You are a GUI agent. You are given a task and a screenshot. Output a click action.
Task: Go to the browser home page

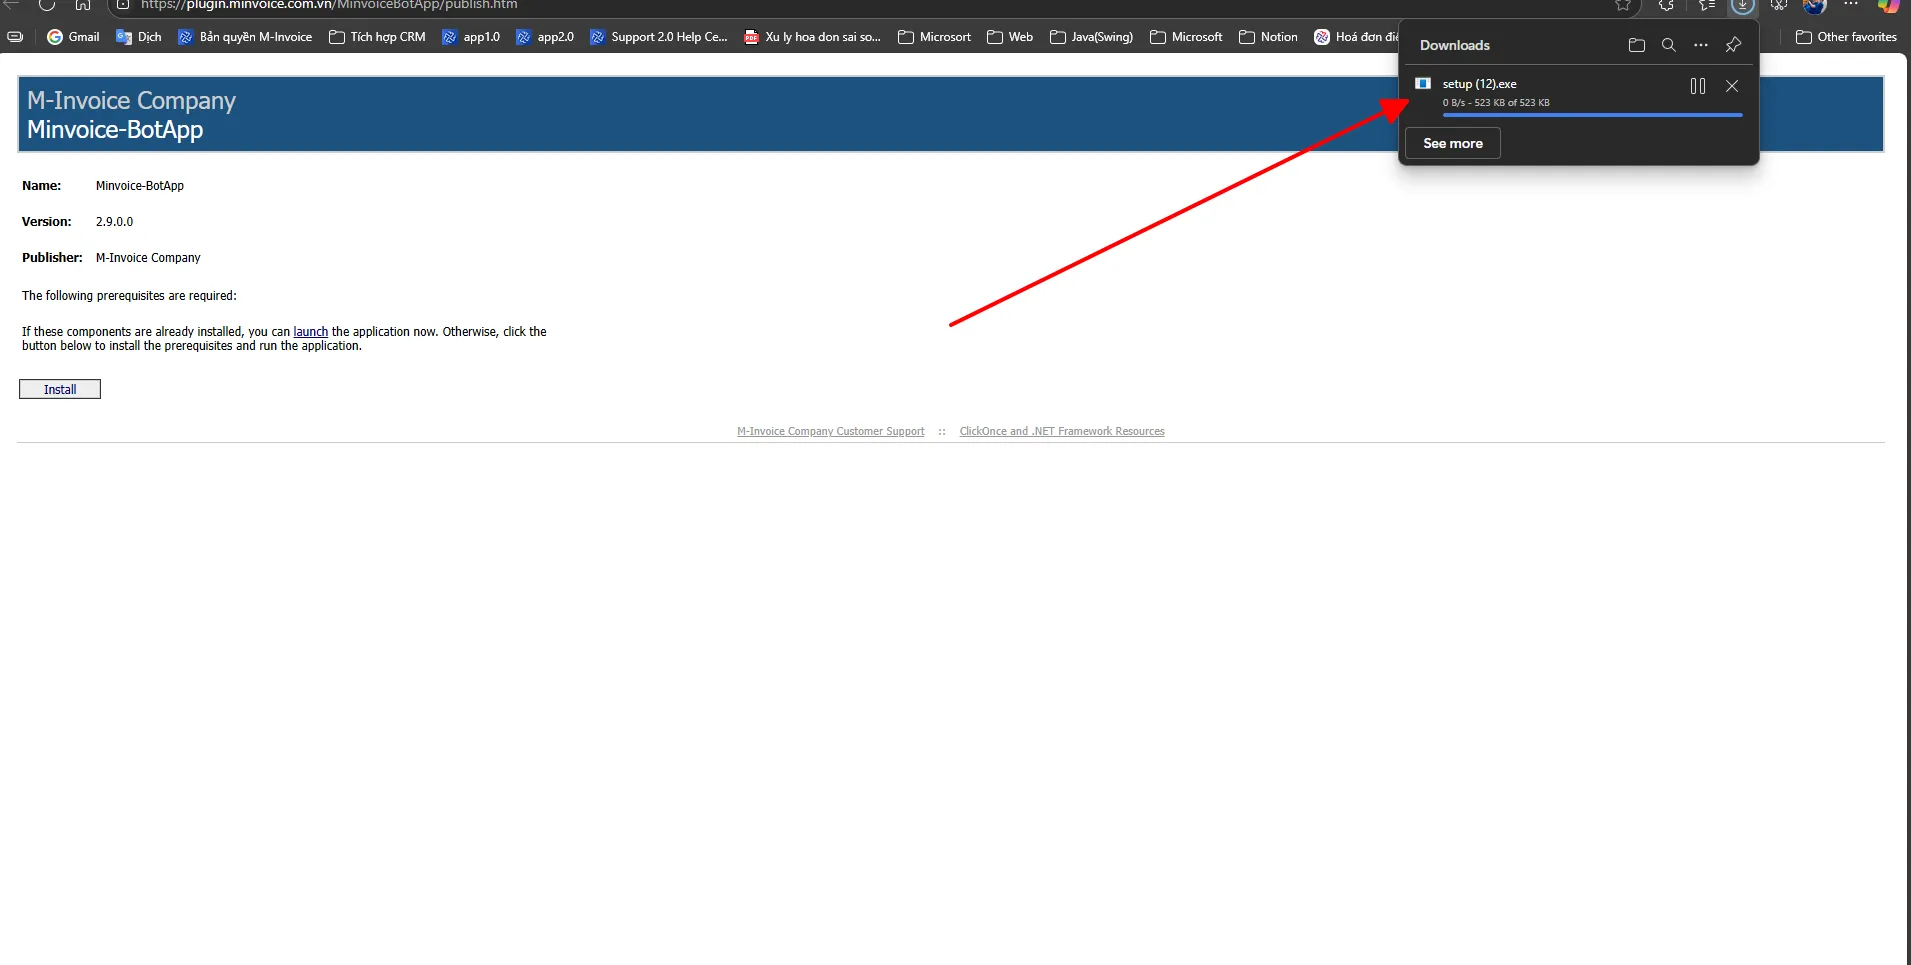[x=83, y=5]
